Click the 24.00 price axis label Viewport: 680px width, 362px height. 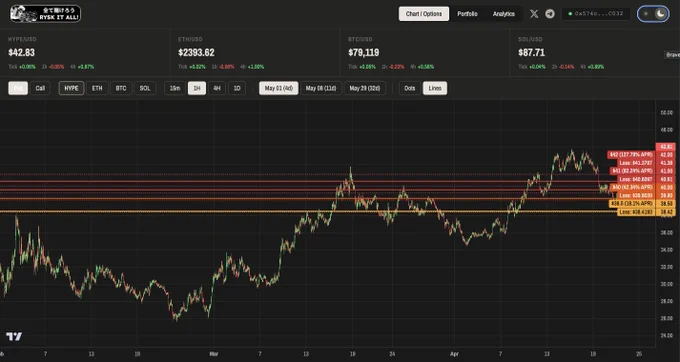[x=666, y=336]
